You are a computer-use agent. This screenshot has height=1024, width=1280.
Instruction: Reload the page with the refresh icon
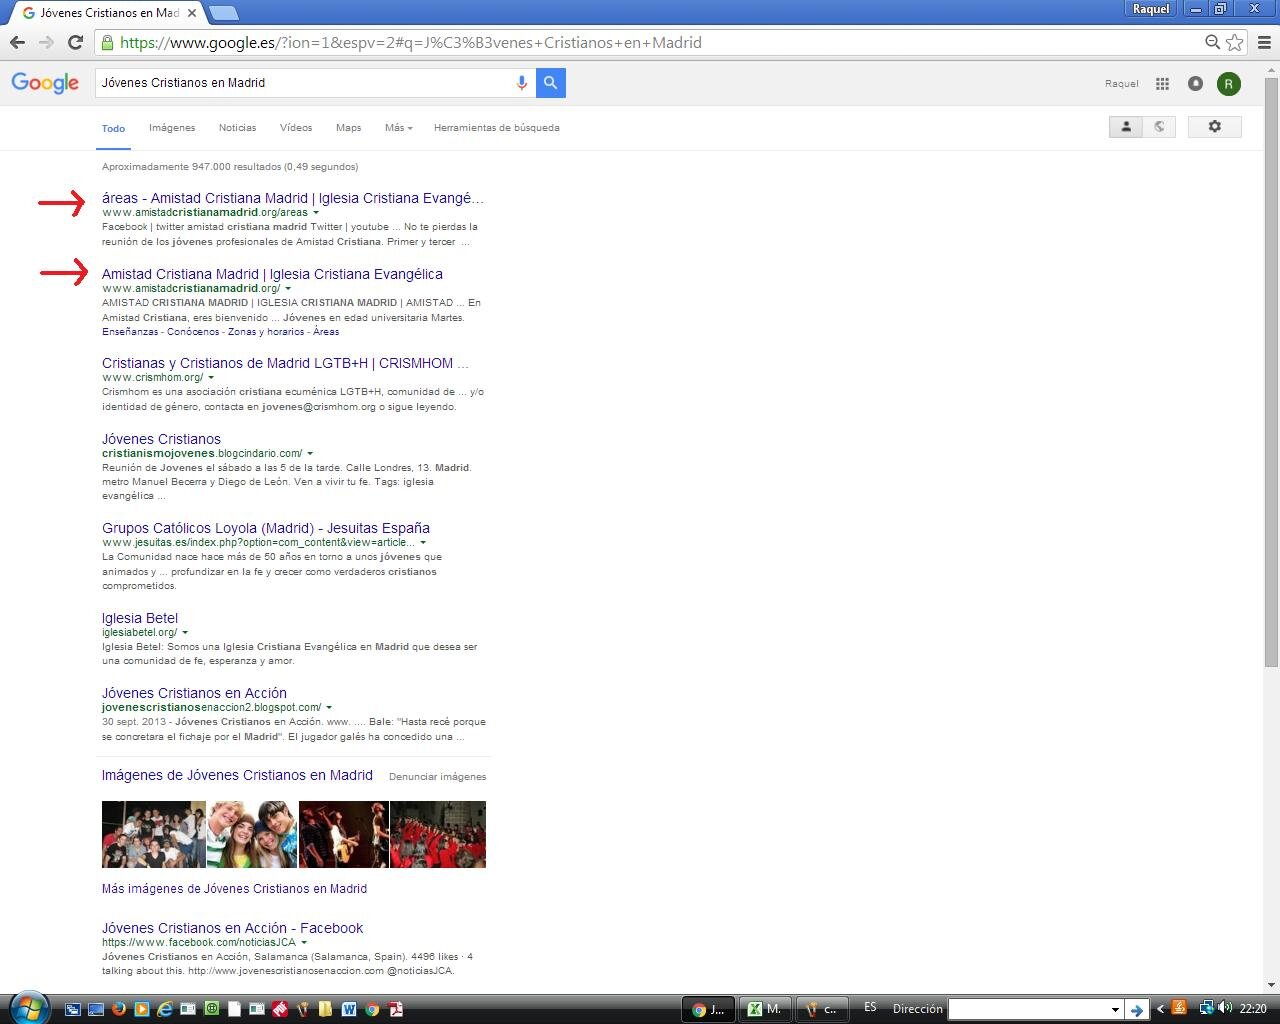75,42
